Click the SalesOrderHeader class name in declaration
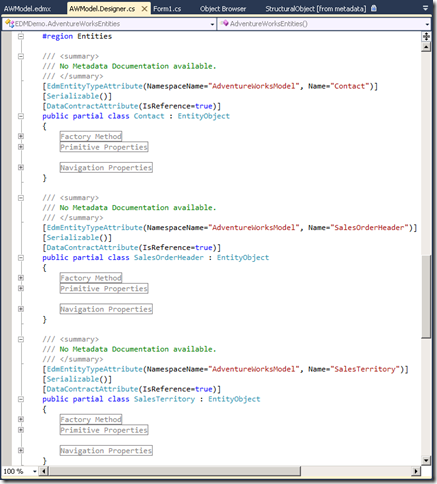 coord(169,258)
